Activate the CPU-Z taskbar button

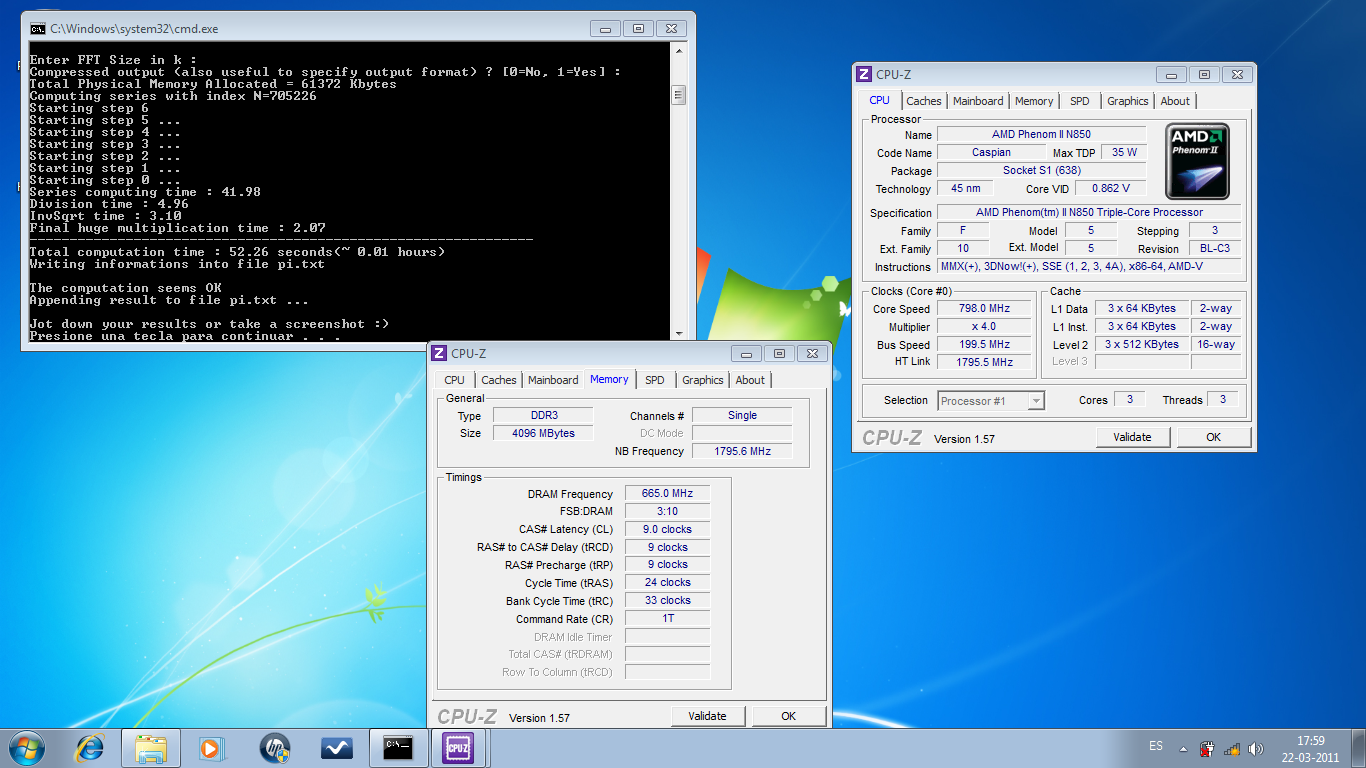458,747
